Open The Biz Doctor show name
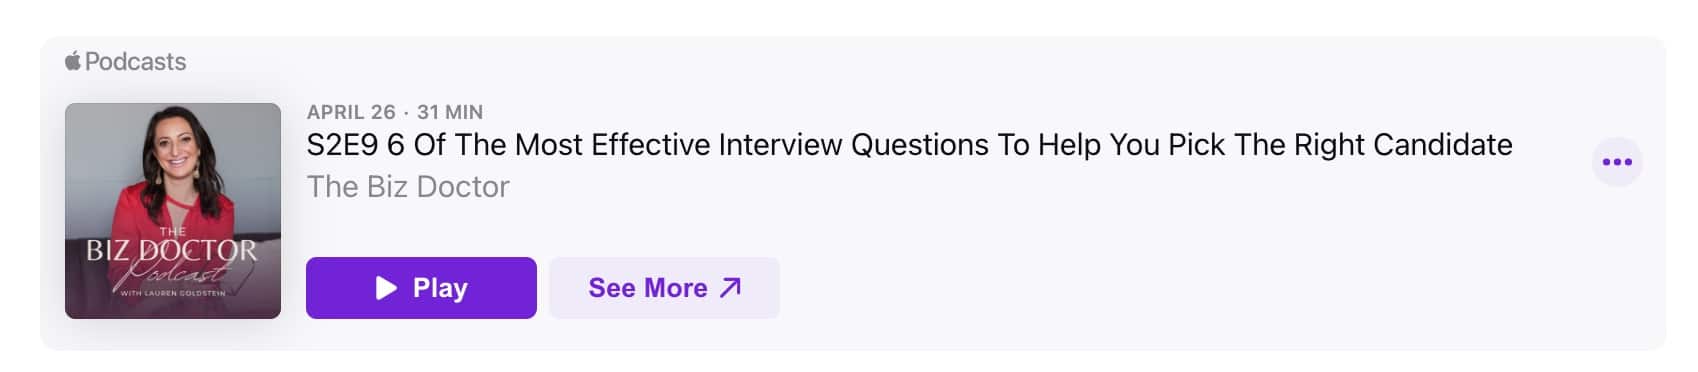The width and height of the screenshot is (1698, 372). pos(408,187)
